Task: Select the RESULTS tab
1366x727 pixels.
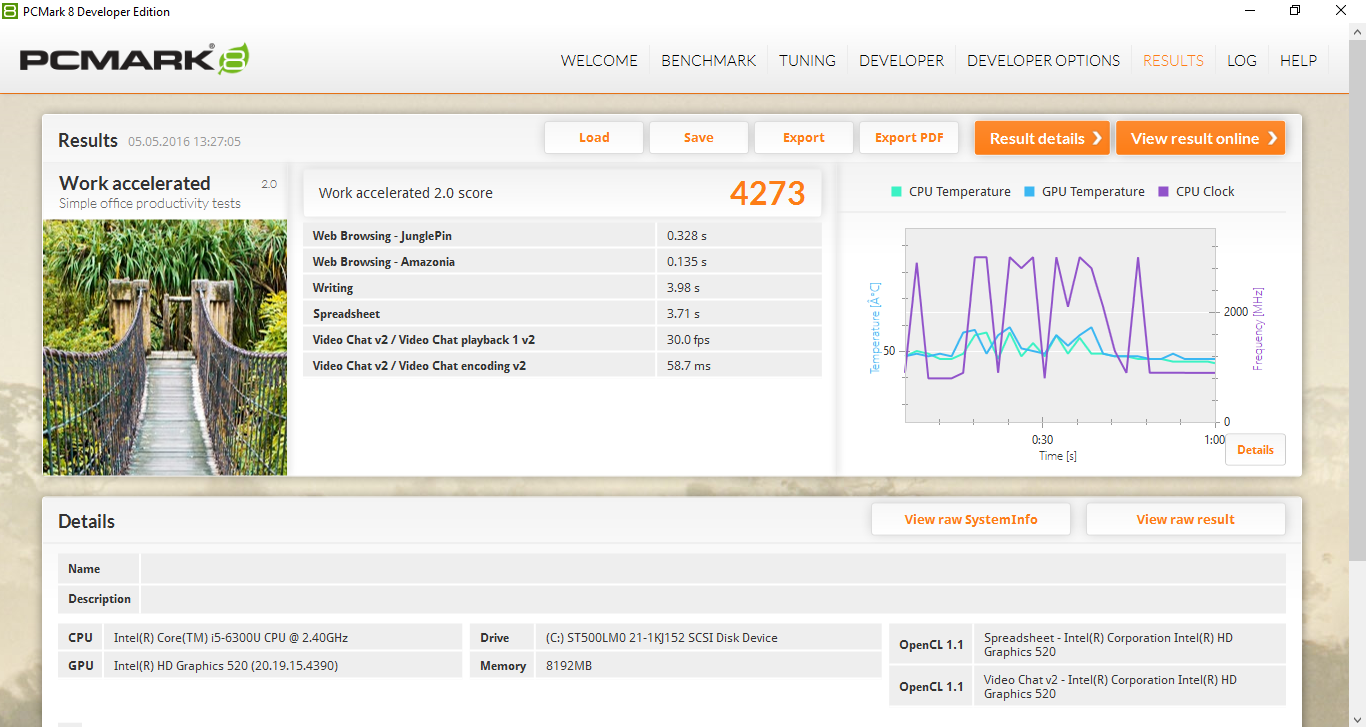Action: click(x=1173, y=60)
